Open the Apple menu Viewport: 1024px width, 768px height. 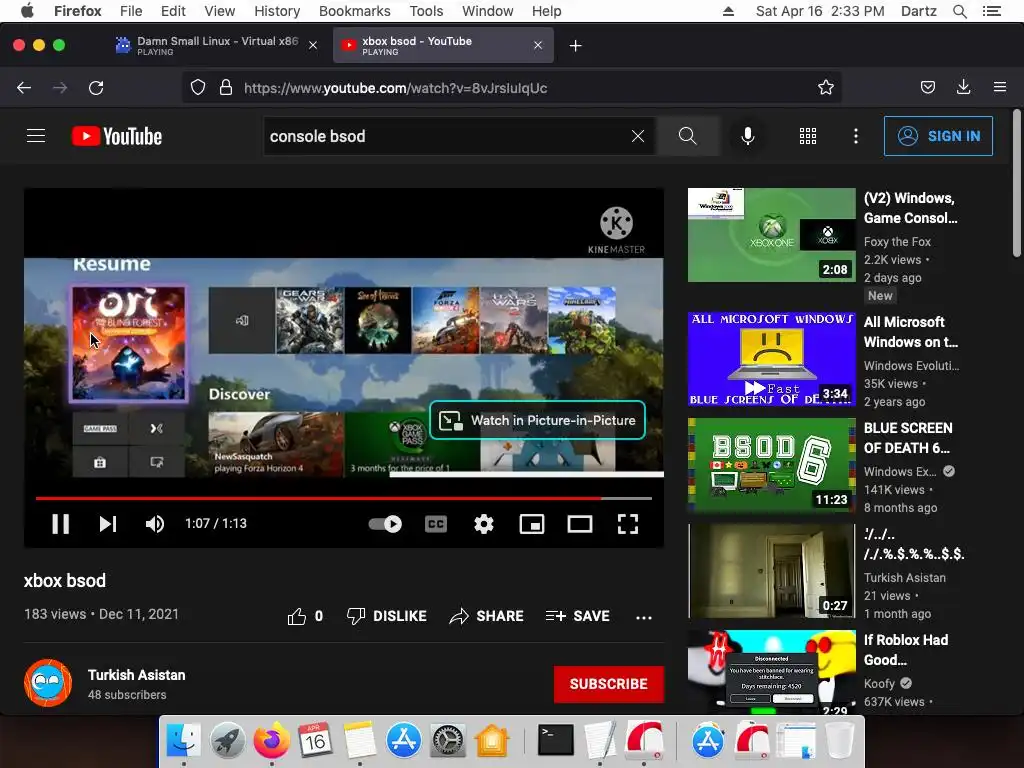[x=27, y=11]
